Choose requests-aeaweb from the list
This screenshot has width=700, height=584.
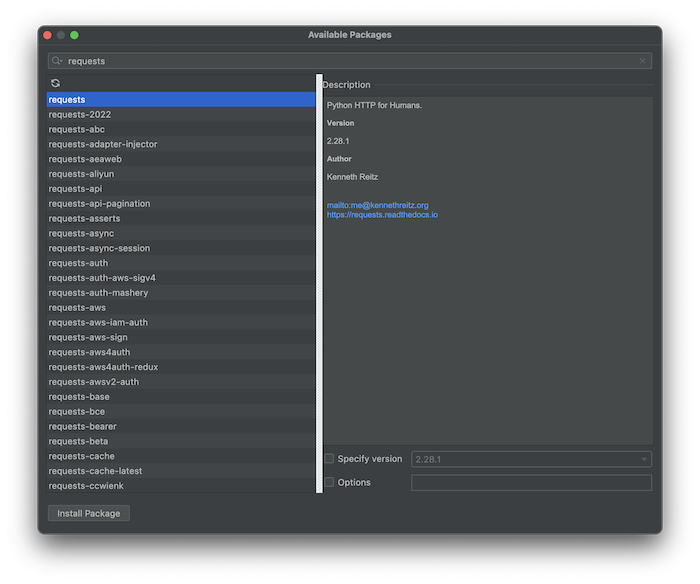[181, 159]
